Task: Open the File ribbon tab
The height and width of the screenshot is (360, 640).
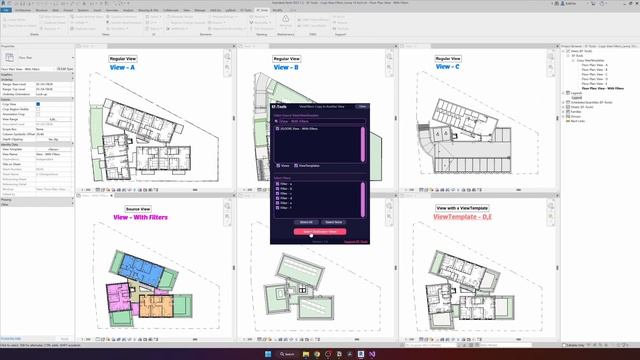Action: tap(6, 10)
